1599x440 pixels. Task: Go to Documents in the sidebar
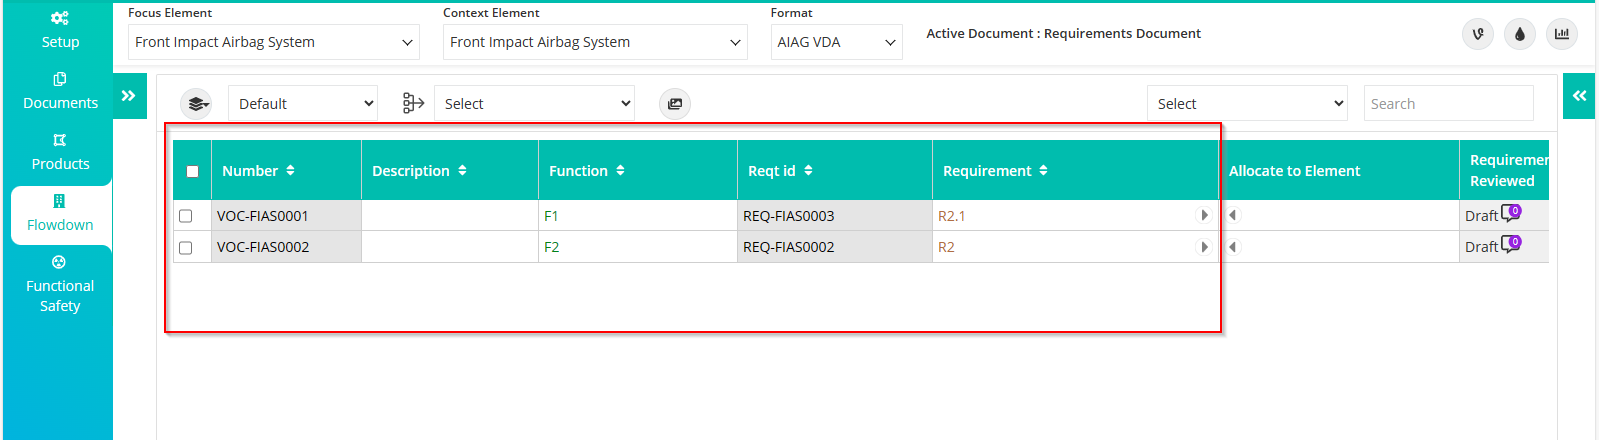tap(60, 91)
